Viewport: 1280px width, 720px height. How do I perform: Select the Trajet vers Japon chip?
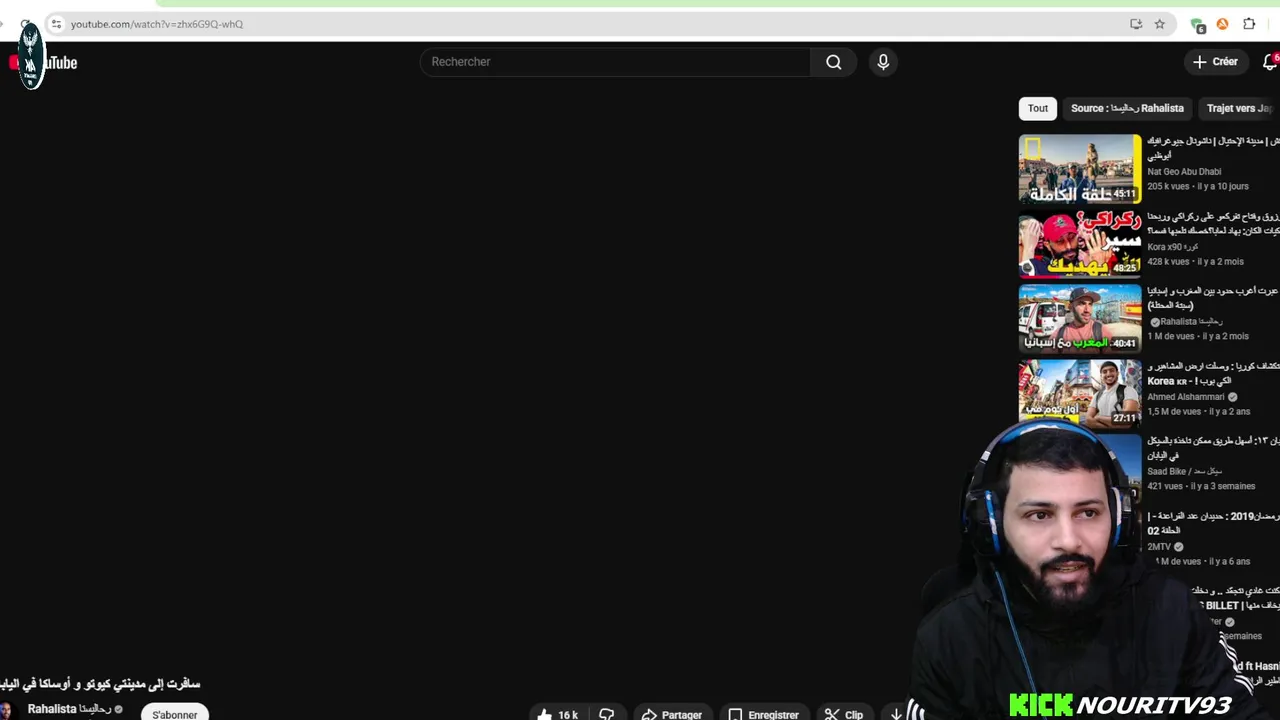click(1239, 108)
